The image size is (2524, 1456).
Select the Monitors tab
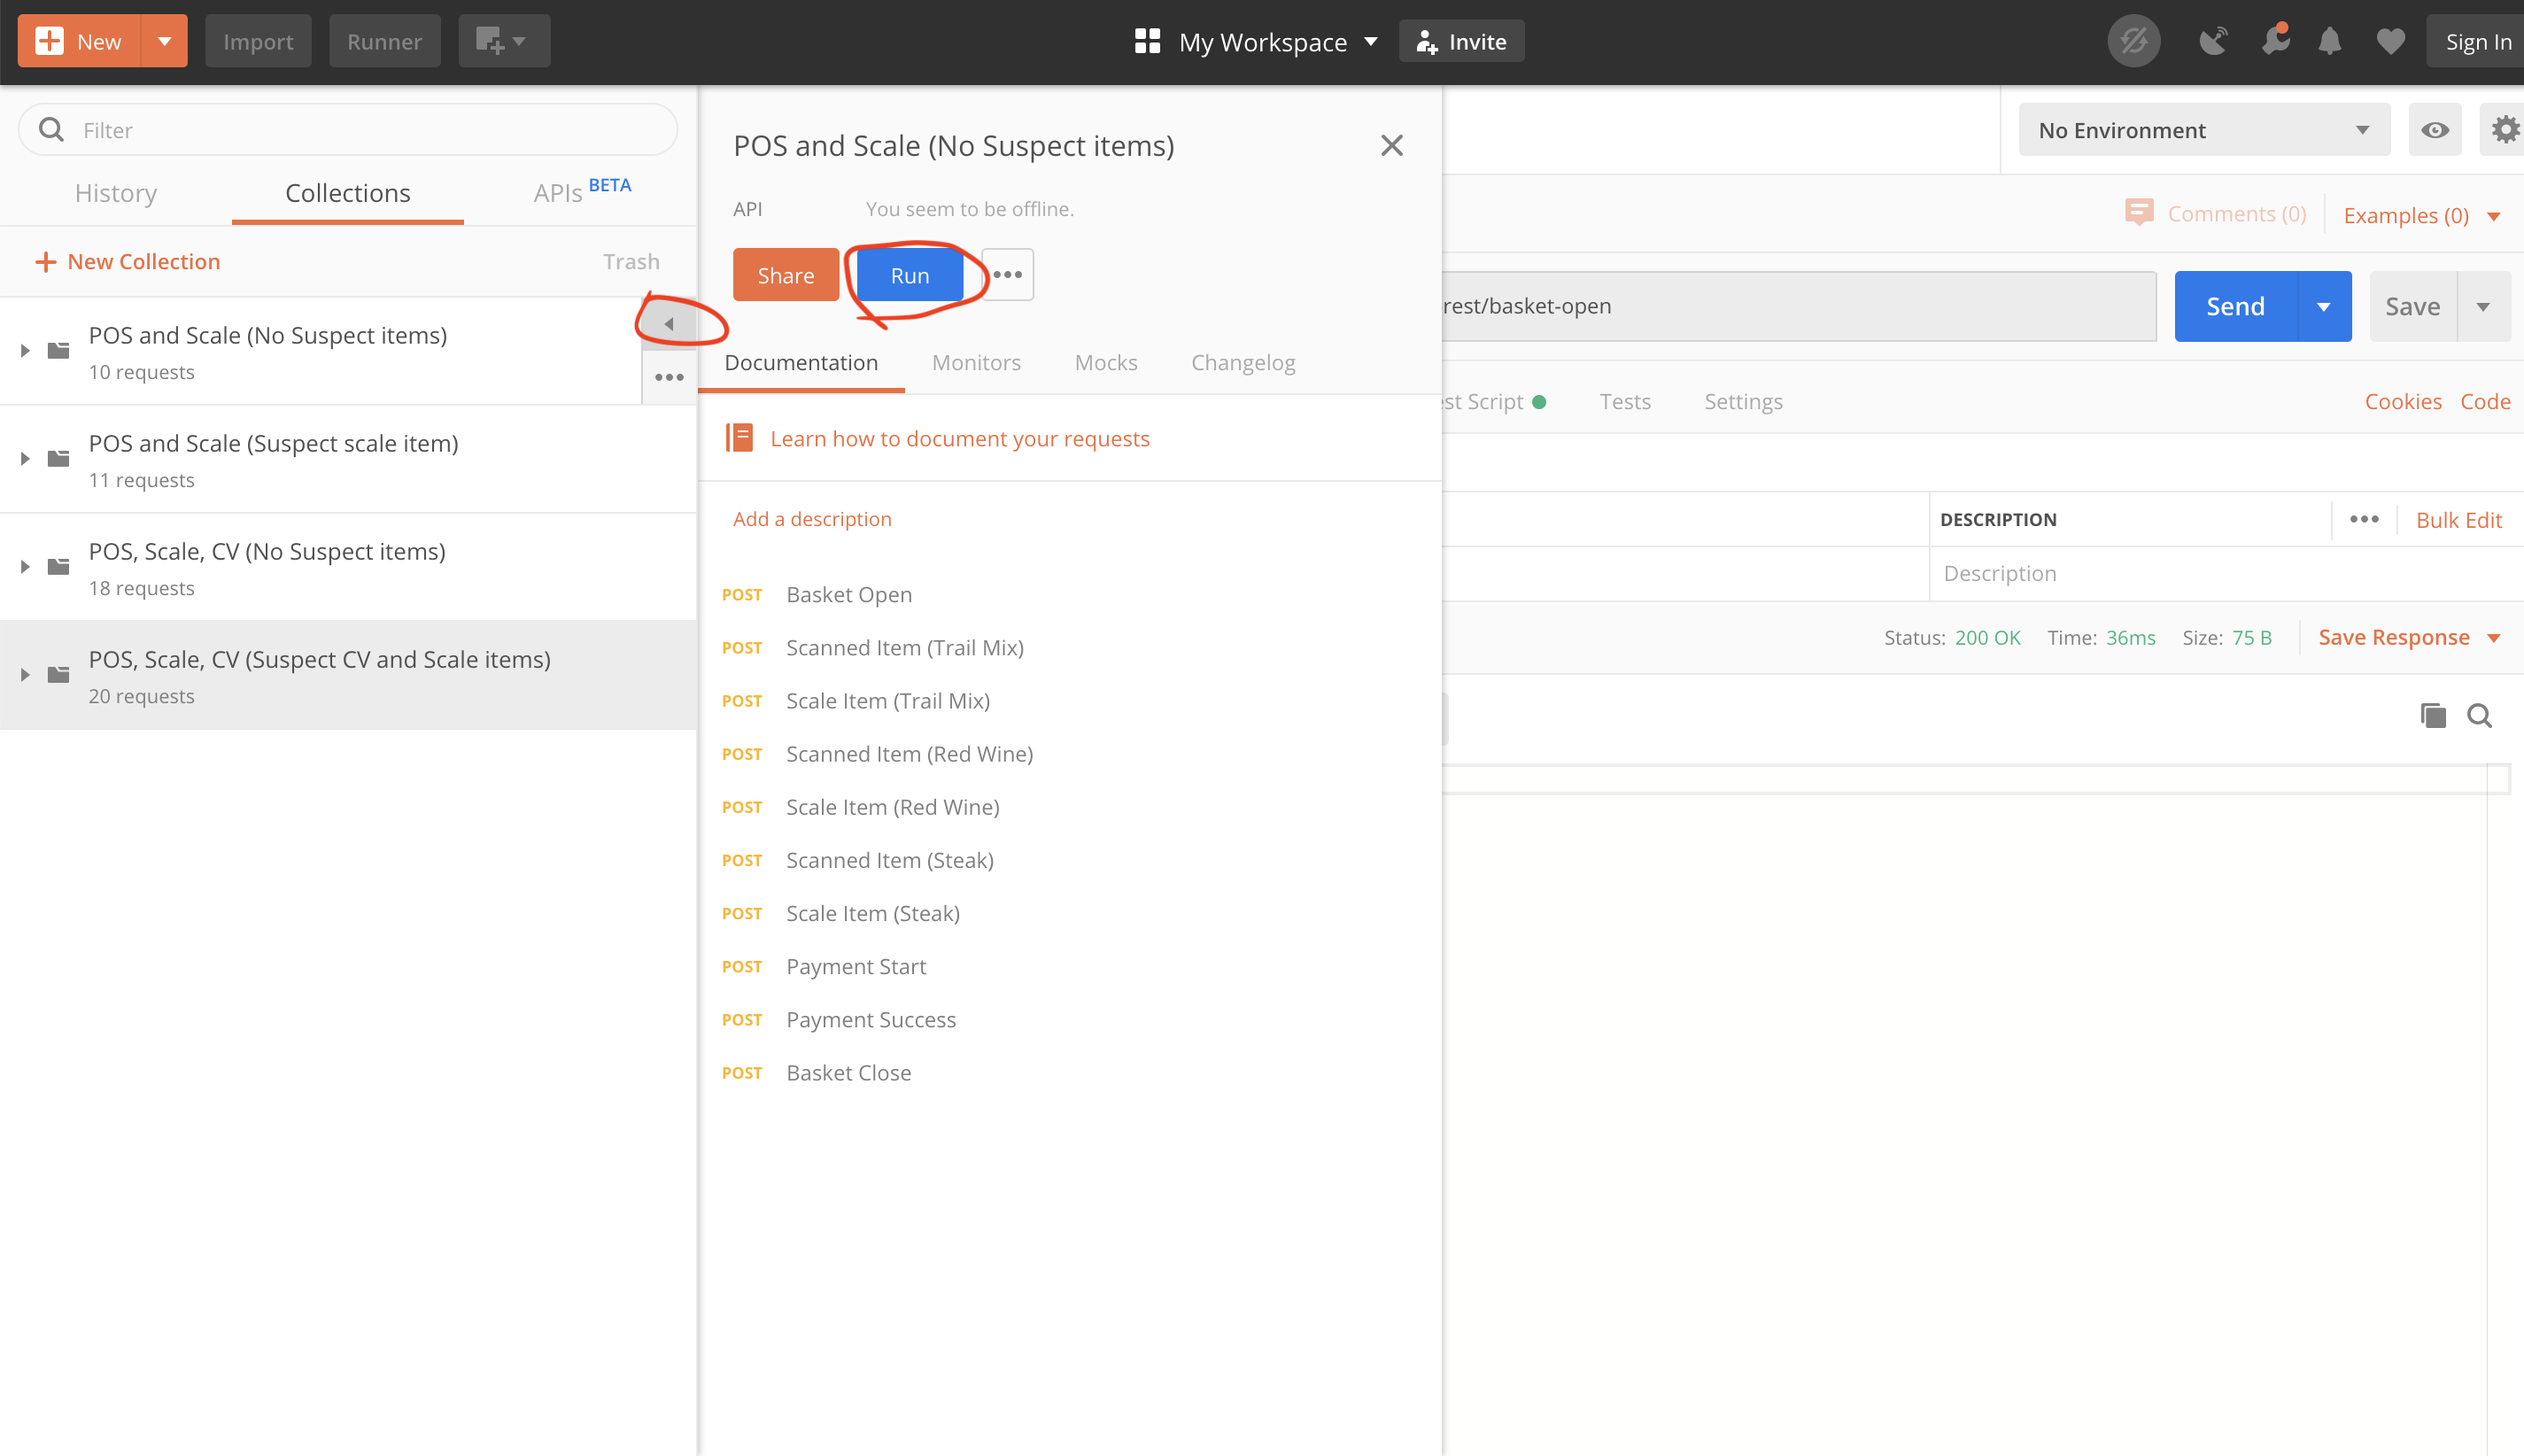coord(976,362)
